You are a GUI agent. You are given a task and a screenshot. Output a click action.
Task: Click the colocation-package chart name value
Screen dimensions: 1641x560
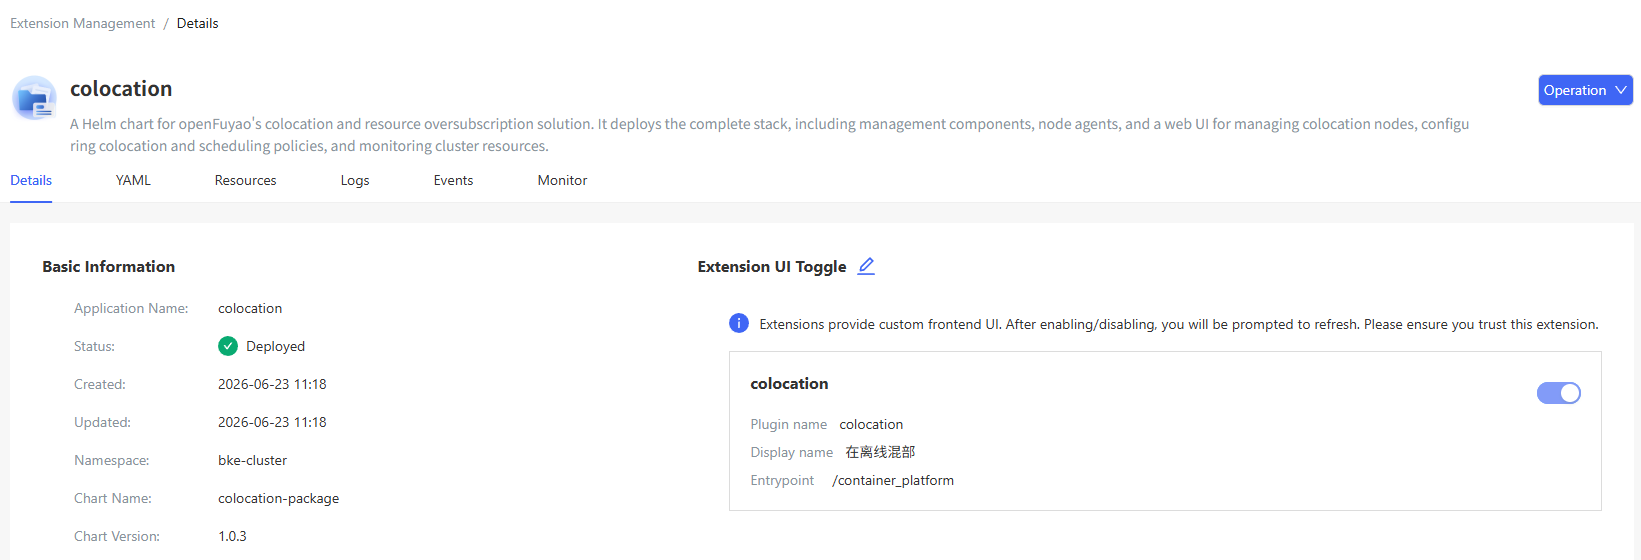(278, 498)
